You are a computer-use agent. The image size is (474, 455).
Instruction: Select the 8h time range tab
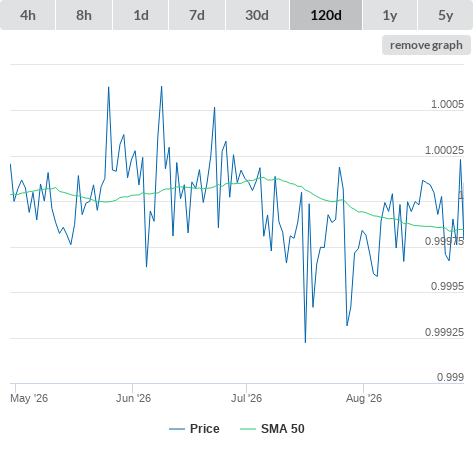pyautogui.click(x=84, y=15)
